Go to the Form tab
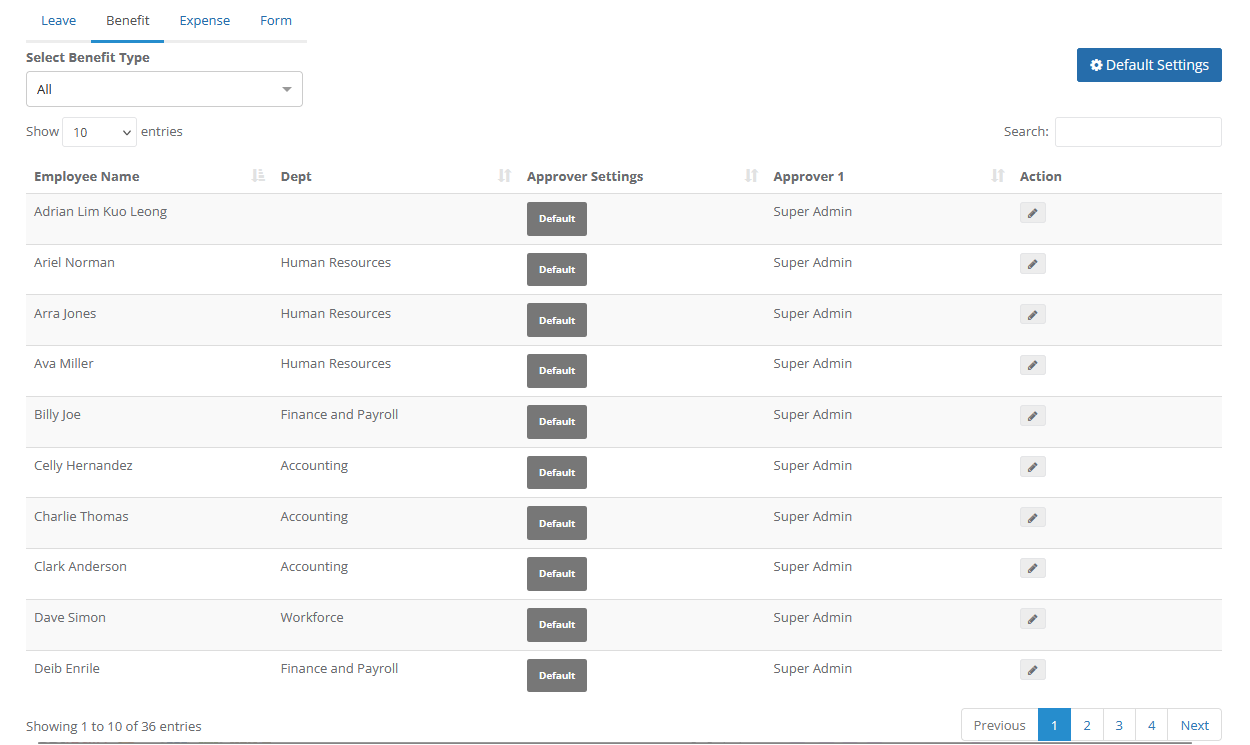 click(276, 20)
